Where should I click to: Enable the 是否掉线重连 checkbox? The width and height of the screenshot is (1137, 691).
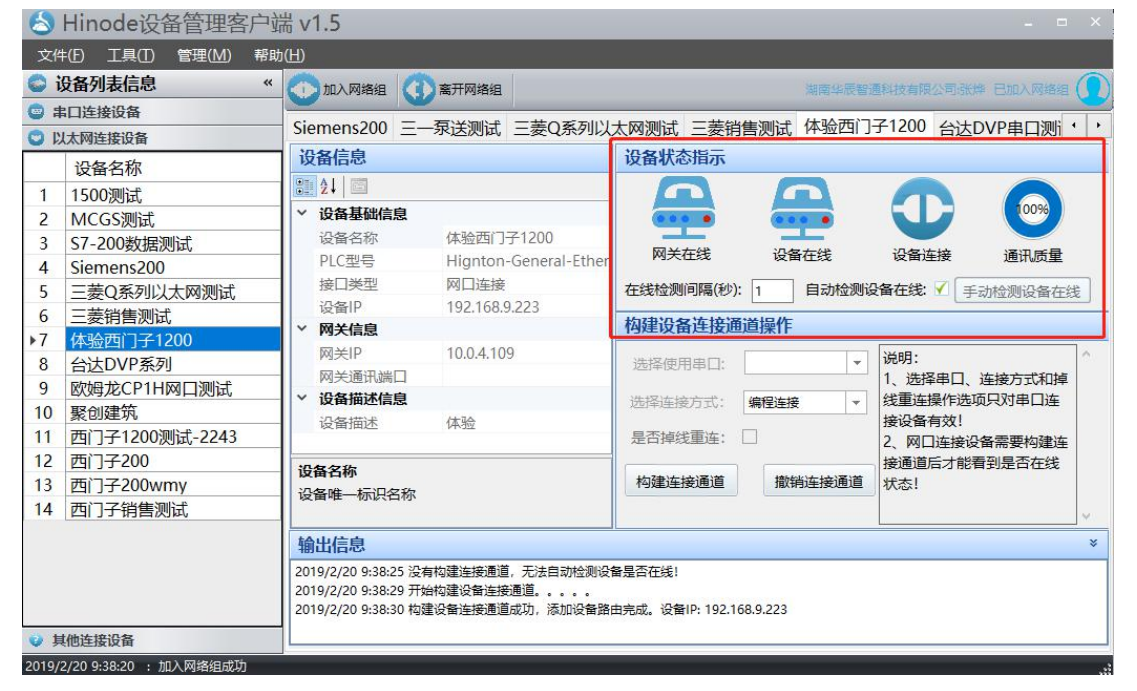(749, 437)
